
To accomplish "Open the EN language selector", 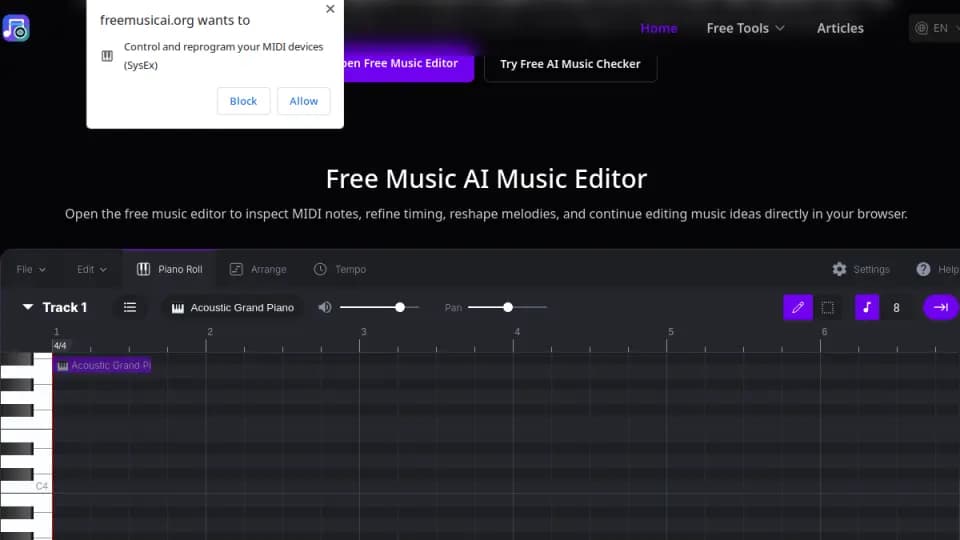I will click(x=936, y=28).
